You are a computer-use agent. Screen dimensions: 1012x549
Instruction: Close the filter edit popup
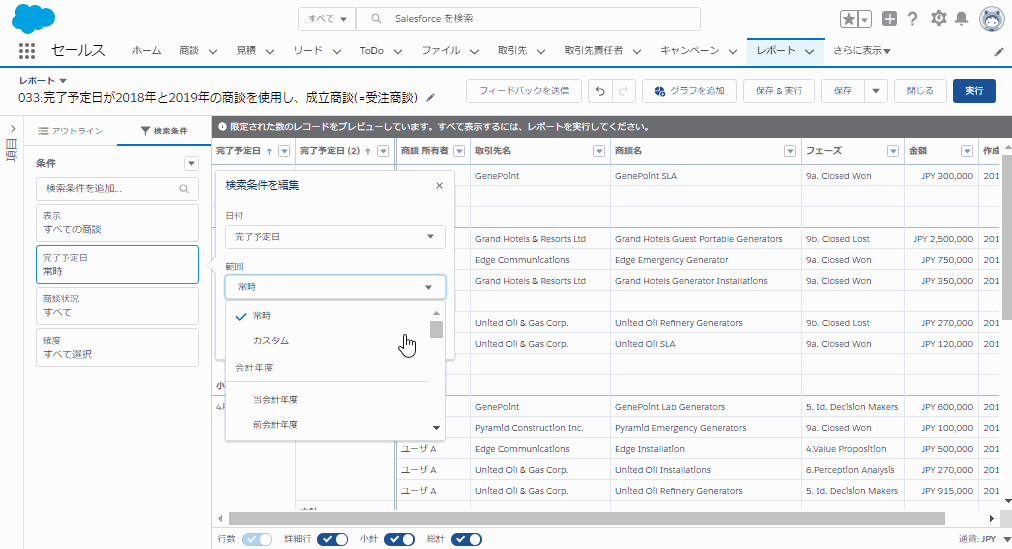tap(440, 186)
